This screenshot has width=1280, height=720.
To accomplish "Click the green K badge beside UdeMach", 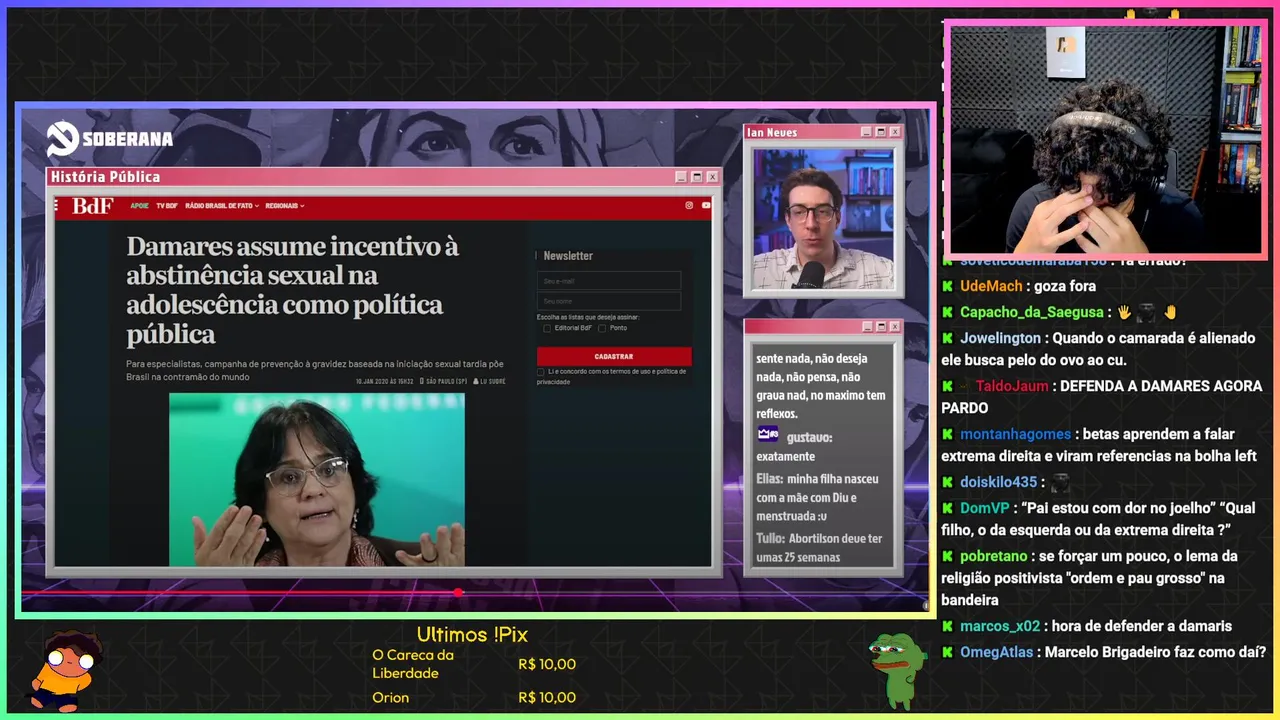I will tap(947, 287).
